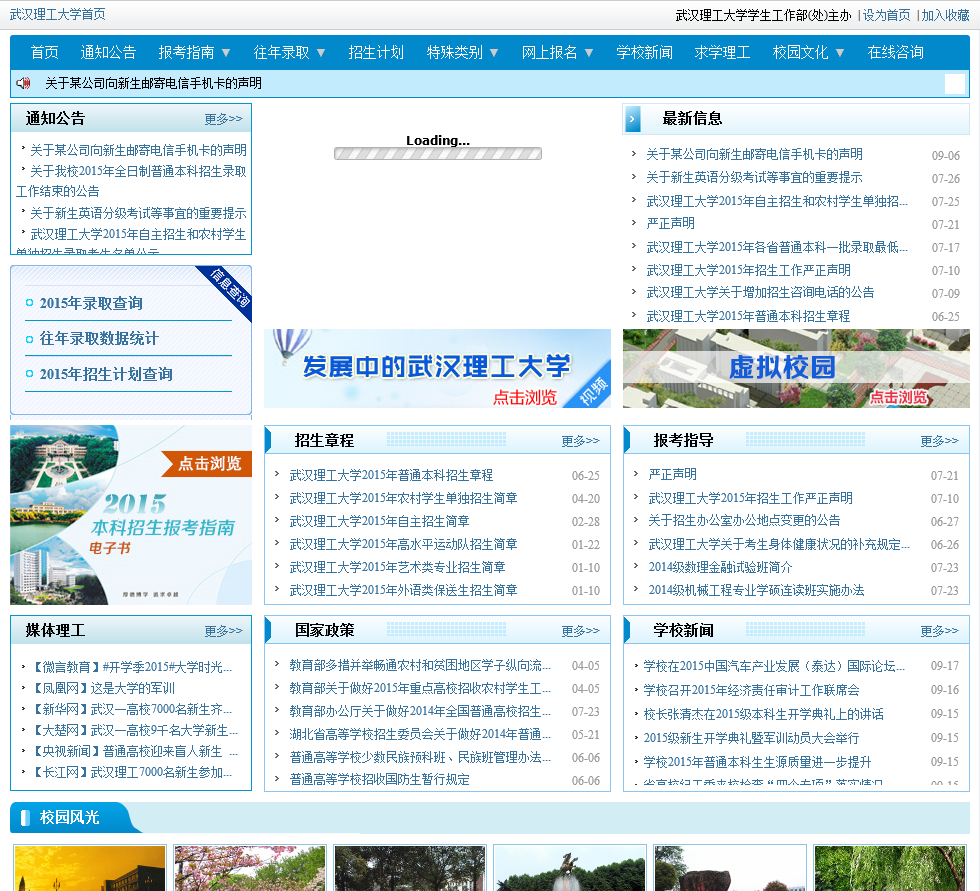Open 武汉理工大学2015年艺术类专业招生简章

click(397, 567)
